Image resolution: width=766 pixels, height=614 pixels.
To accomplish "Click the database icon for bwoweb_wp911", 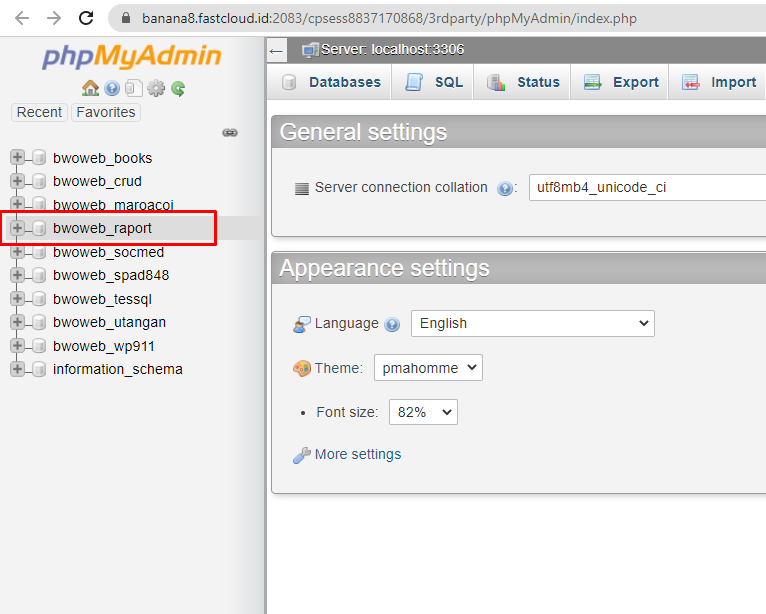I will 39,346.
